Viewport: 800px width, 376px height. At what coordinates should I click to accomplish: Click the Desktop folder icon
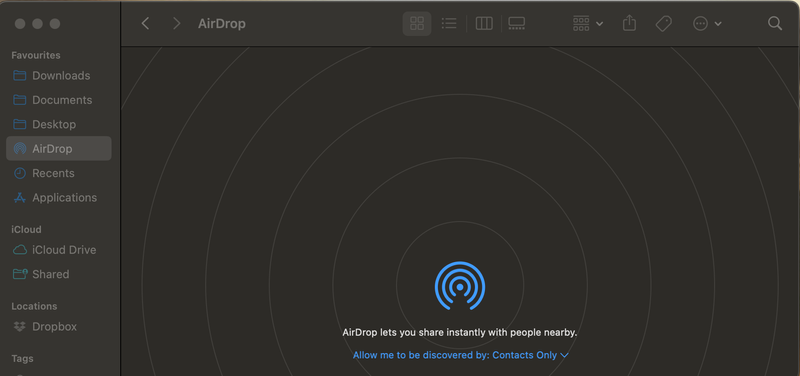pos(19,124)
